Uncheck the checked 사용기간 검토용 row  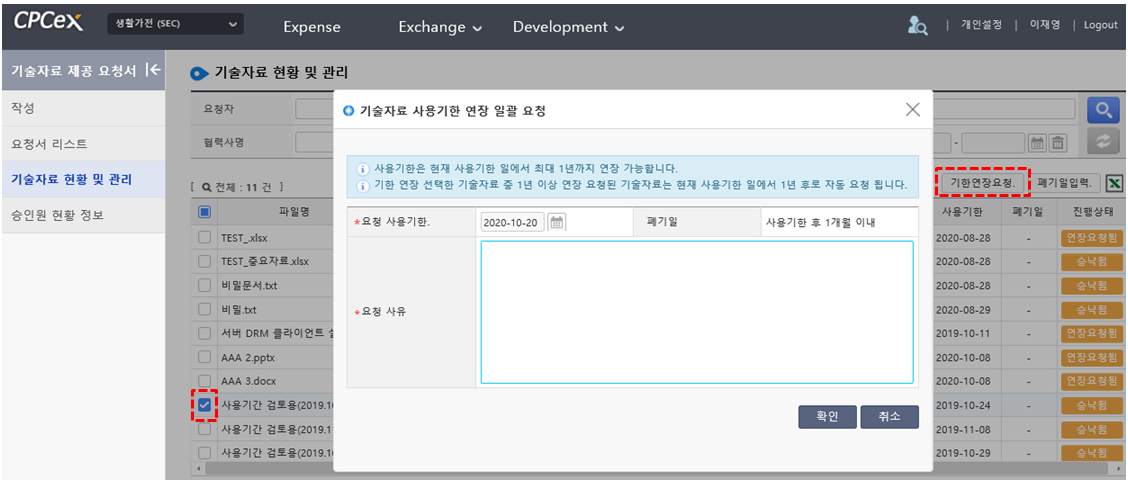click(204, 406)
